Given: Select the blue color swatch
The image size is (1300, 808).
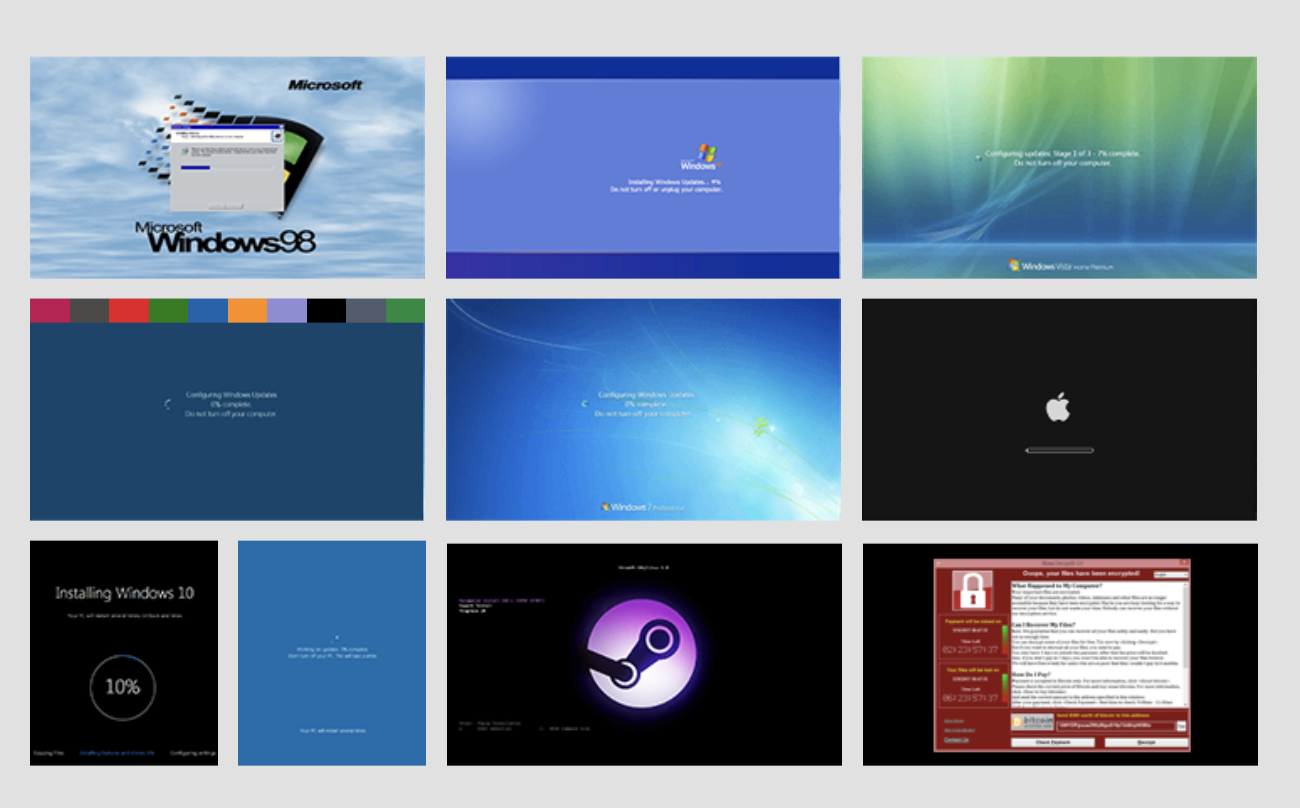Looking at the screenshot, I should pos(208,310).
